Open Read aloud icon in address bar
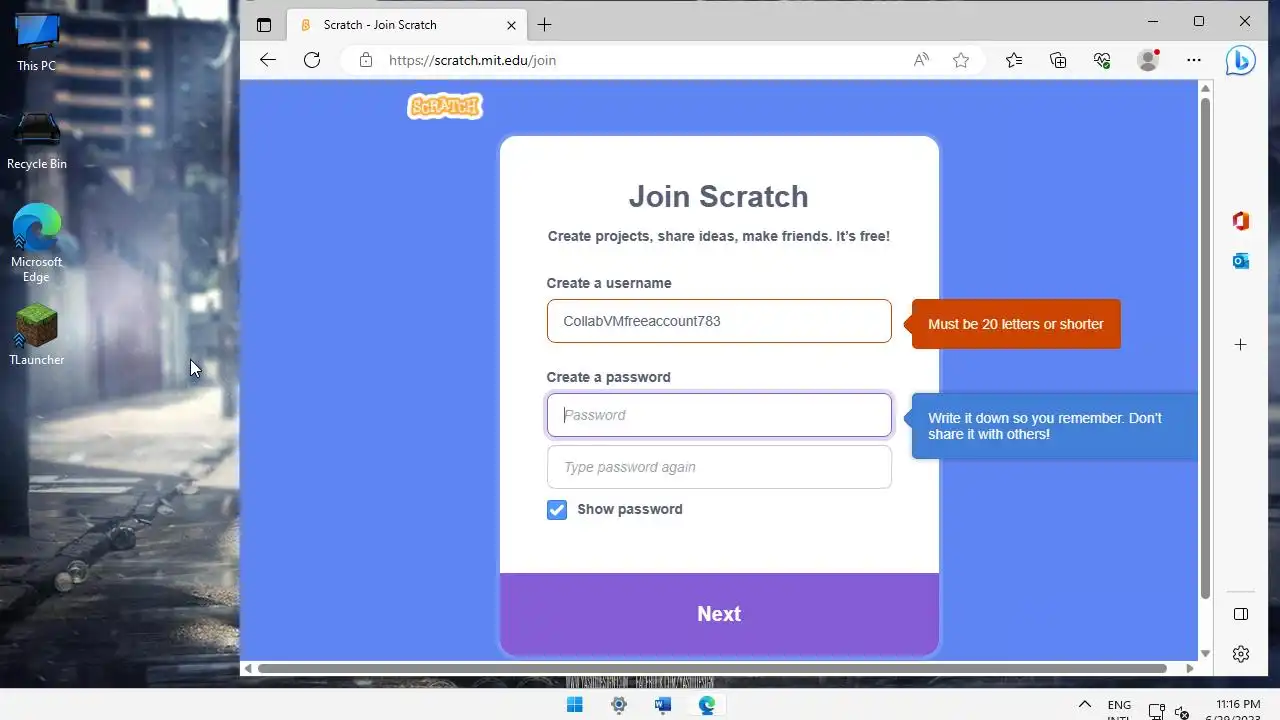Screen dimensions: 1280x720 tap(921, 60)
